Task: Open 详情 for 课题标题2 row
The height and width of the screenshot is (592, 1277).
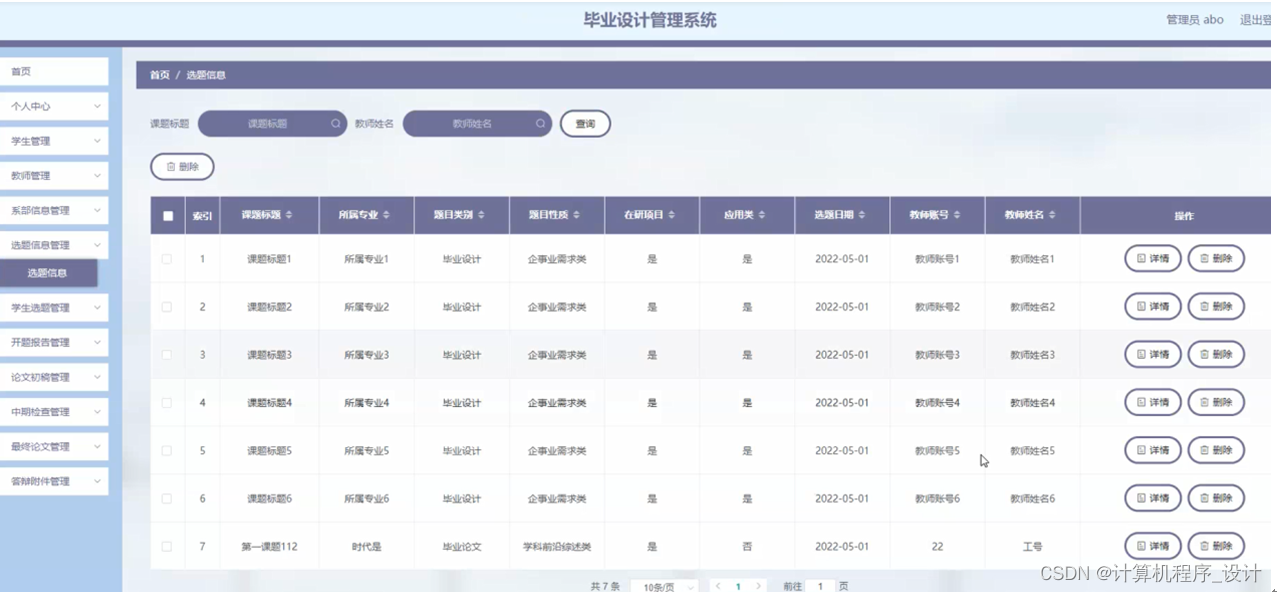Action: (x=1153, y=307)
